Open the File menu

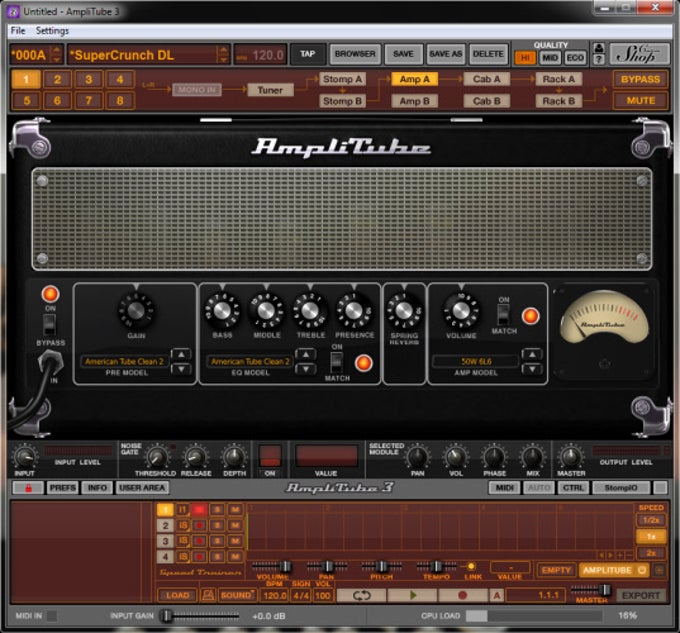[x=18, y=30]
